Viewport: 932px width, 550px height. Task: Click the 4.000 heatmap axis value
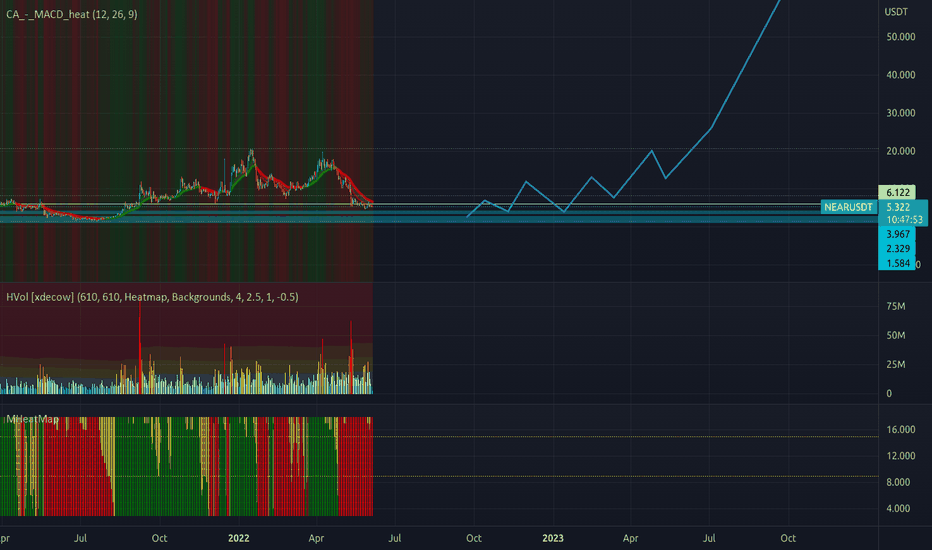point(898,508)
